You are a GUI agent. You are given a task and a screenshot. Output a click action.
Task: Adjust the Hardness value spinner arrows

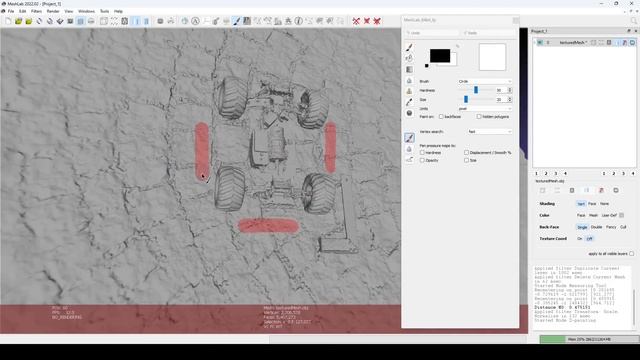point(510,90)
